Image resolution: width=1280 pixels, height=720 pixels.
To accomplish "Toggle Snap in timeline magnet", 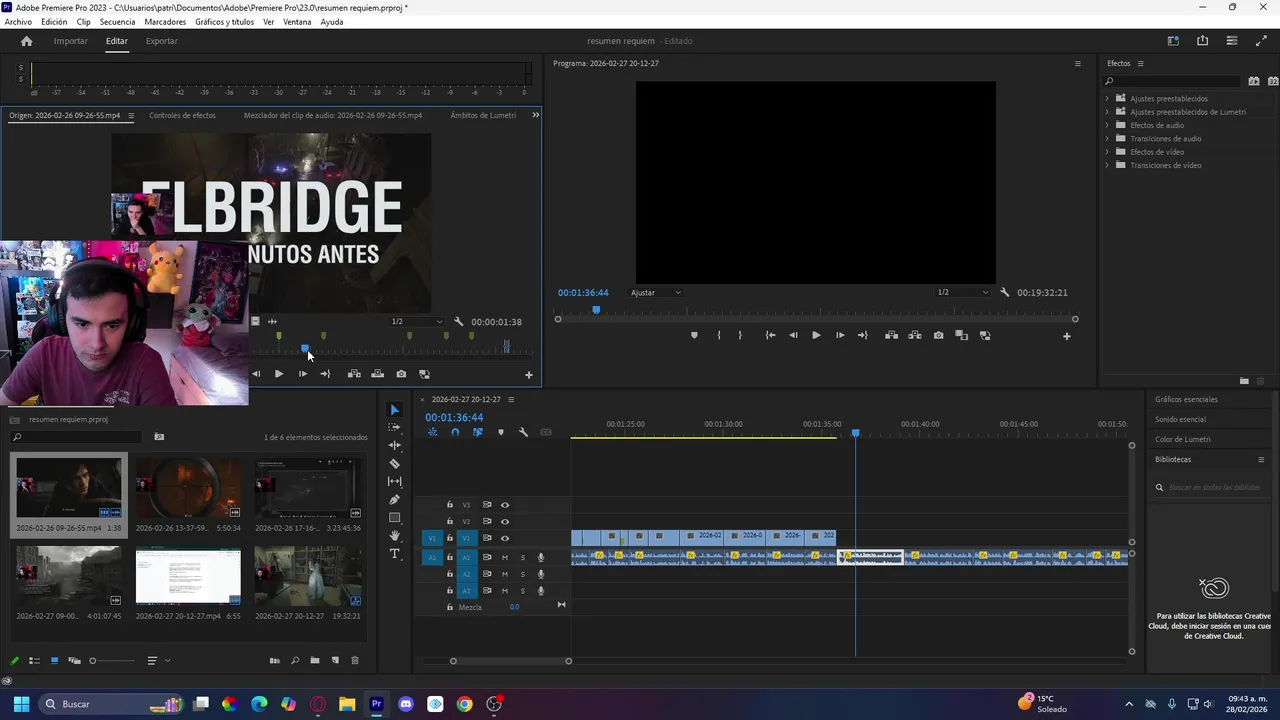I will point(455,432).
